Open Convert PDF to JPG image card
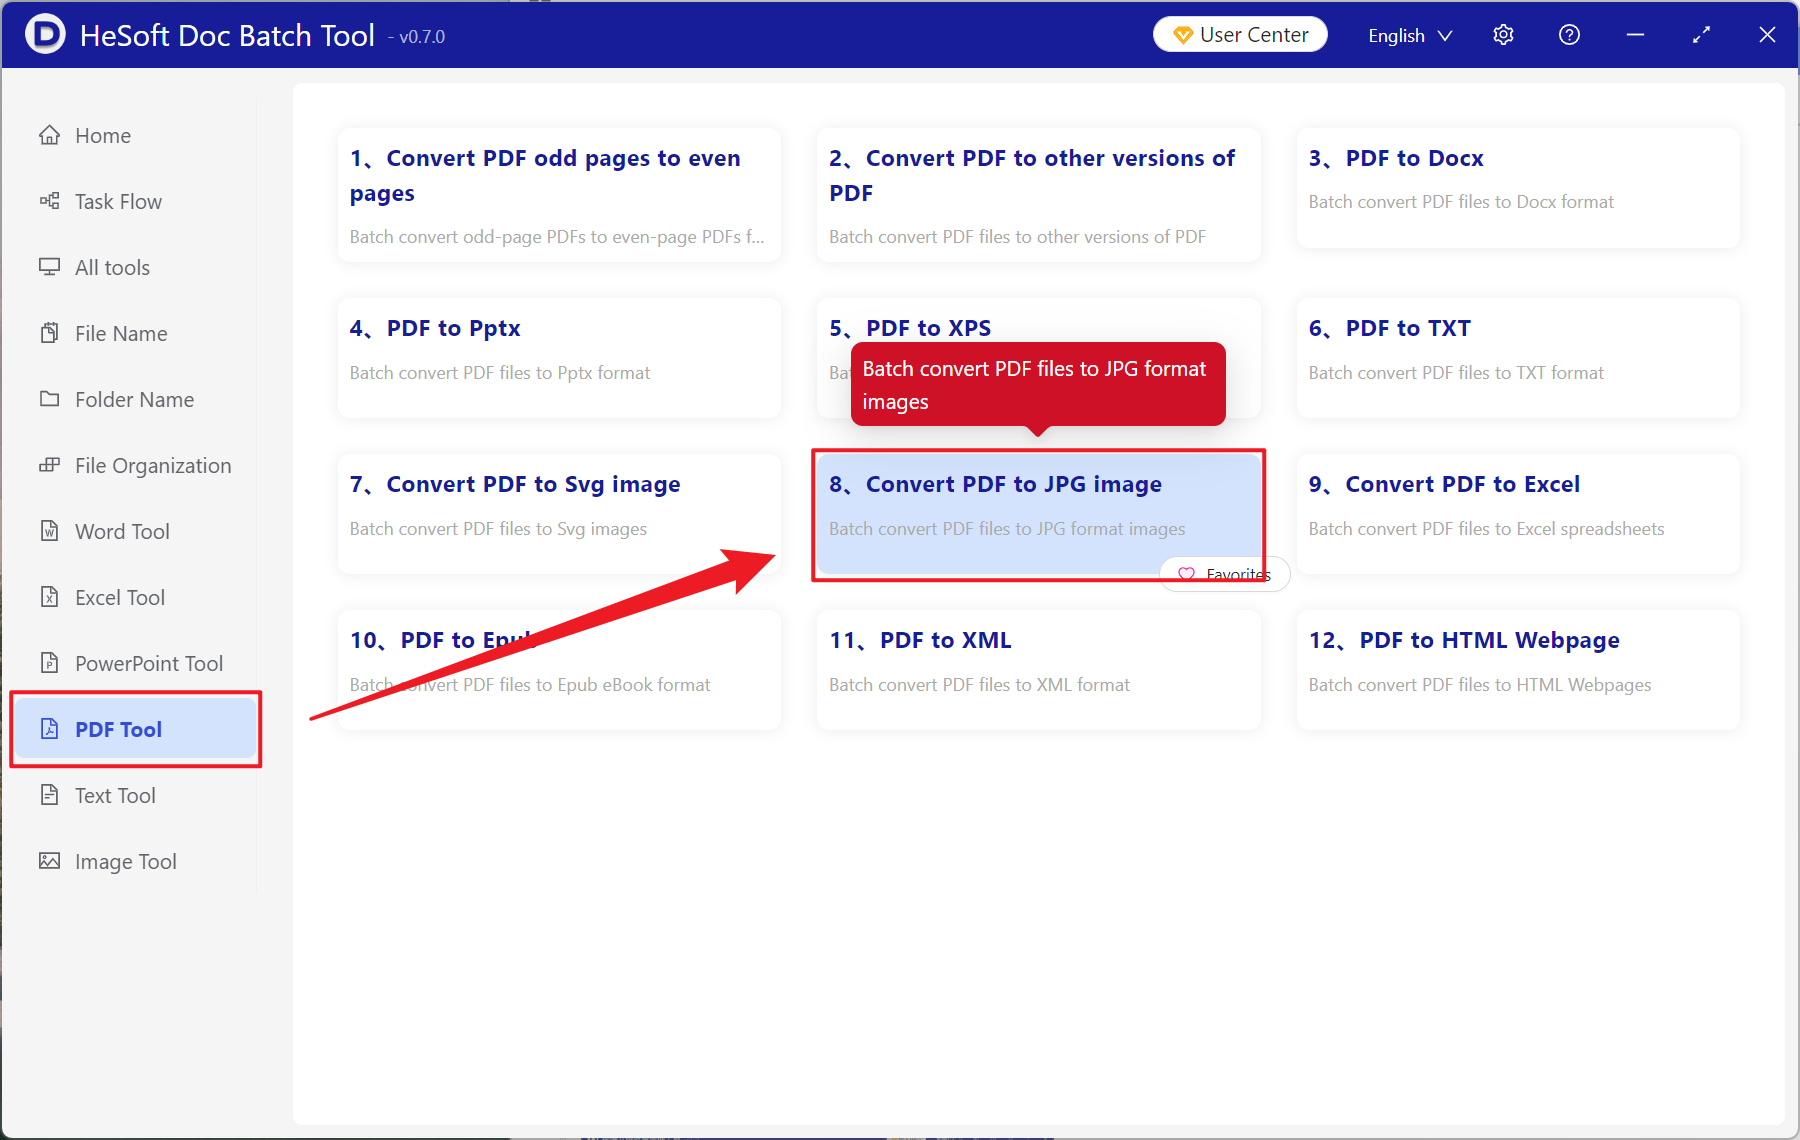This screenshot has width=1800, height=1140. click(x=1038, y=513)
